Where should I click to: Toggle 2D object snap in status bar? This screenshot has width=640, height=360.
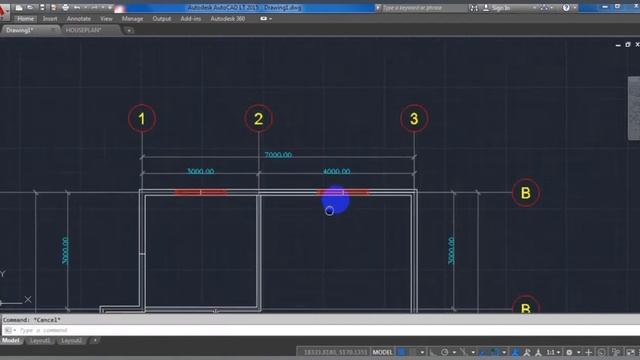(494, 352)
